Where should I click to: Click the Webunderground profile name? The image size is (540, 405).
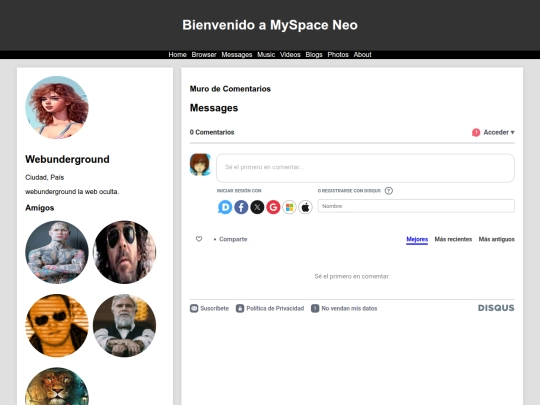click(67, 159)
